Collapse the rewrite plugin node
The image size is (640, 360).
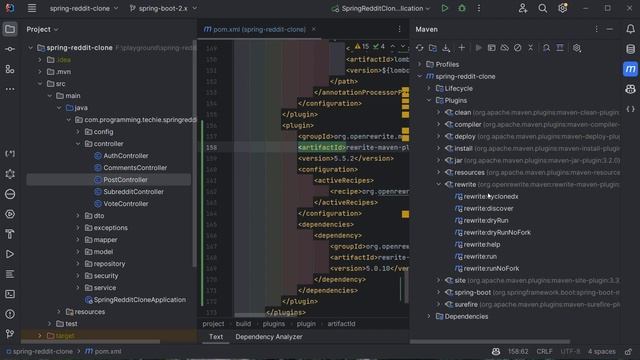(438, 184)
